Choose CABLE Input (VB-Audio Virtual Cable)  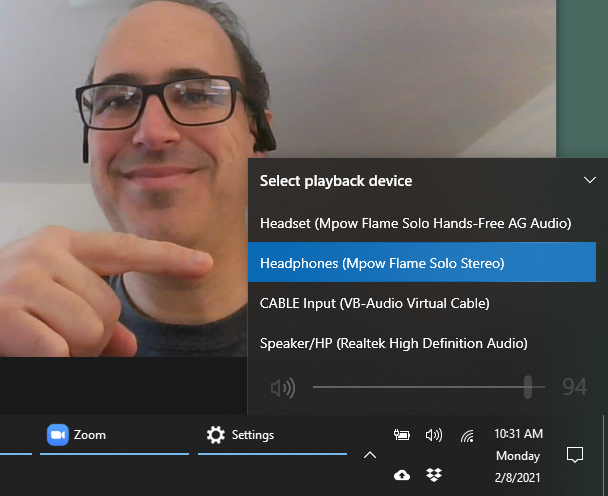(x=422, y=303)
